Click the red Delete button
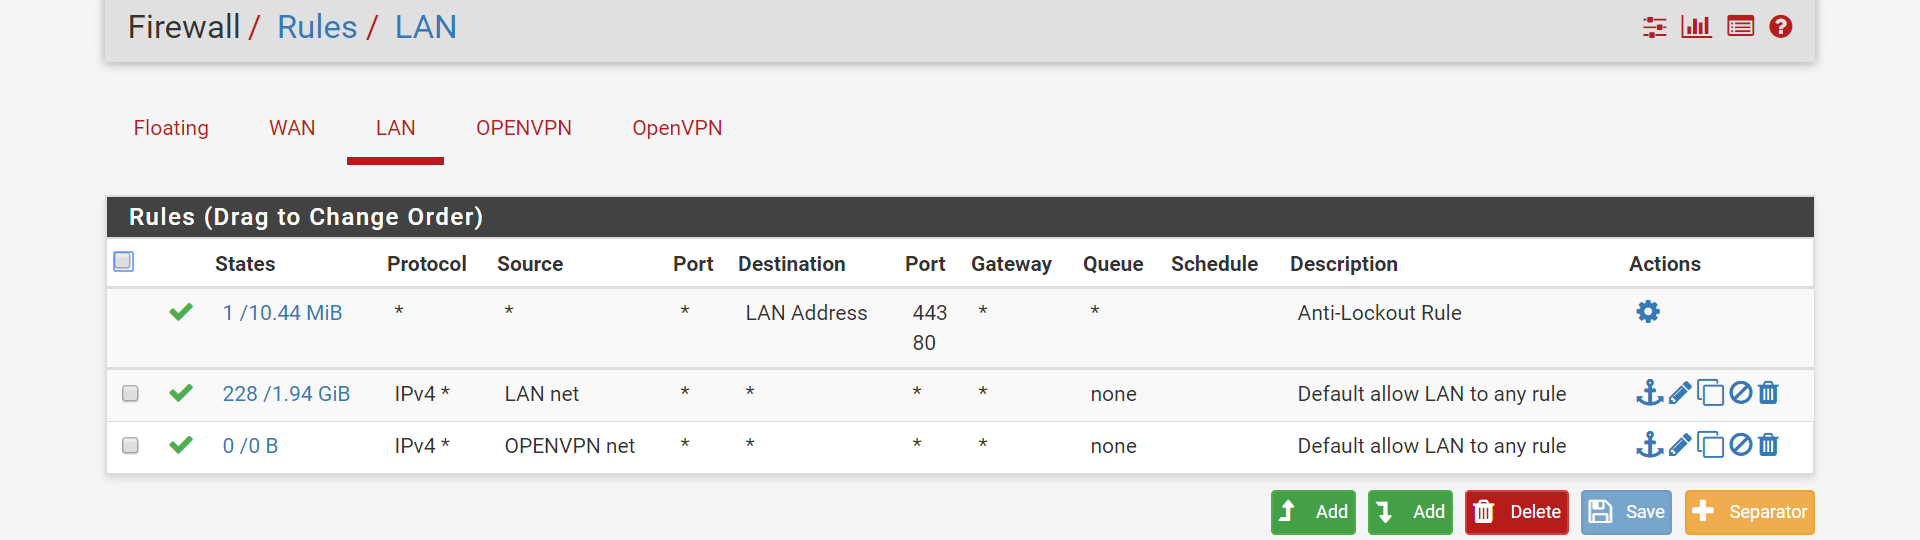Image resolution: width=1920 pixels, height=540 pixels. pyautogui.click(x=1516, y=512)
